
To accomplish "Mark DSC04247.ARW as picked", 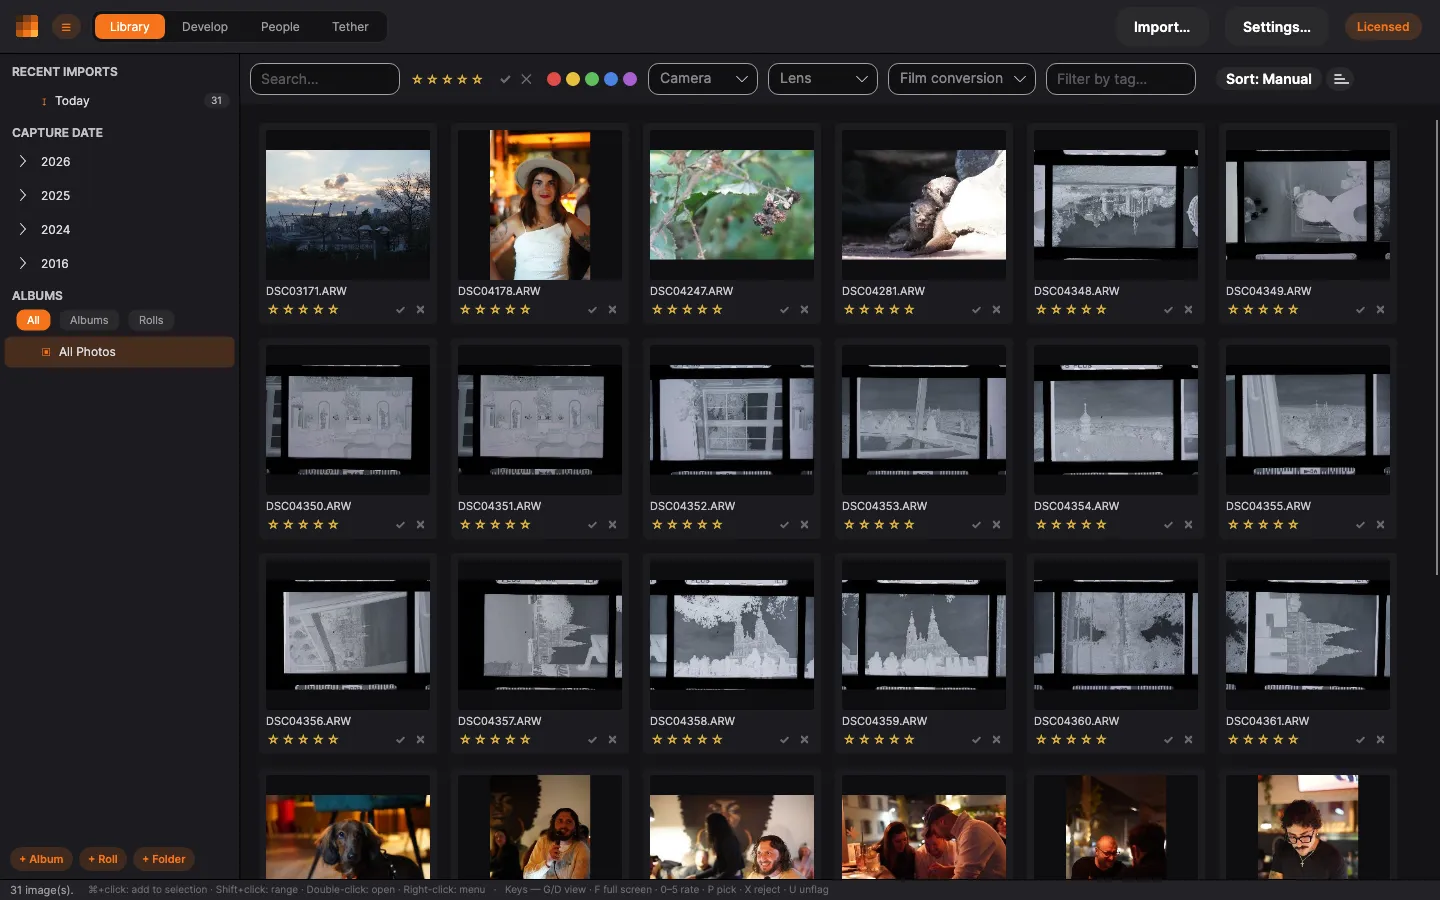I will click(784, 310).
